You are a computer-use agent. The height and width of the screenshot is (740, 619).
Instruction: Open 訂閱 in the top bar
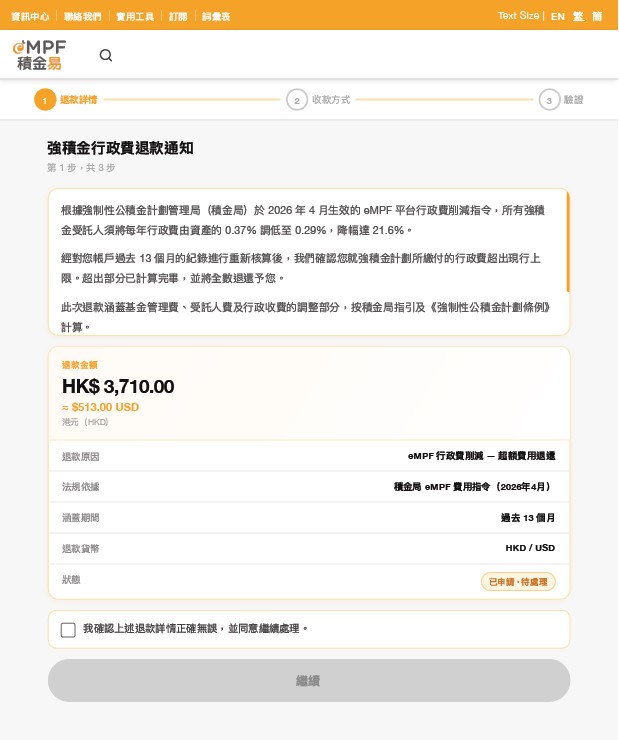coord(178,17)
